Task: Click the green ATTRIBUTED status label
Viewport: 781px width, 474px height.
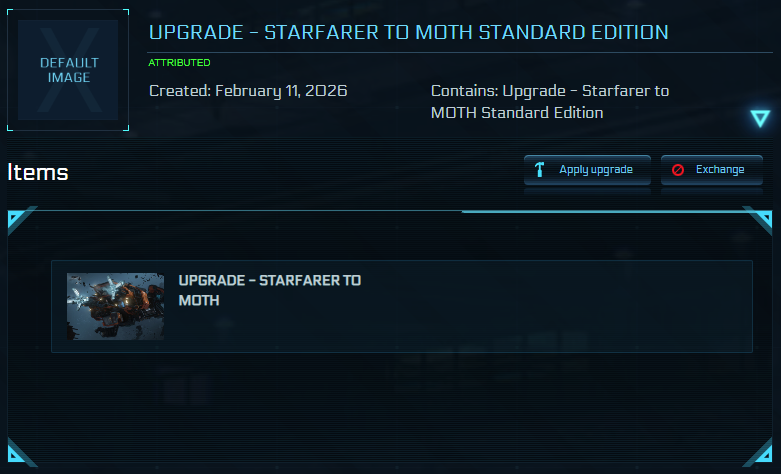Action: (179, 62)
